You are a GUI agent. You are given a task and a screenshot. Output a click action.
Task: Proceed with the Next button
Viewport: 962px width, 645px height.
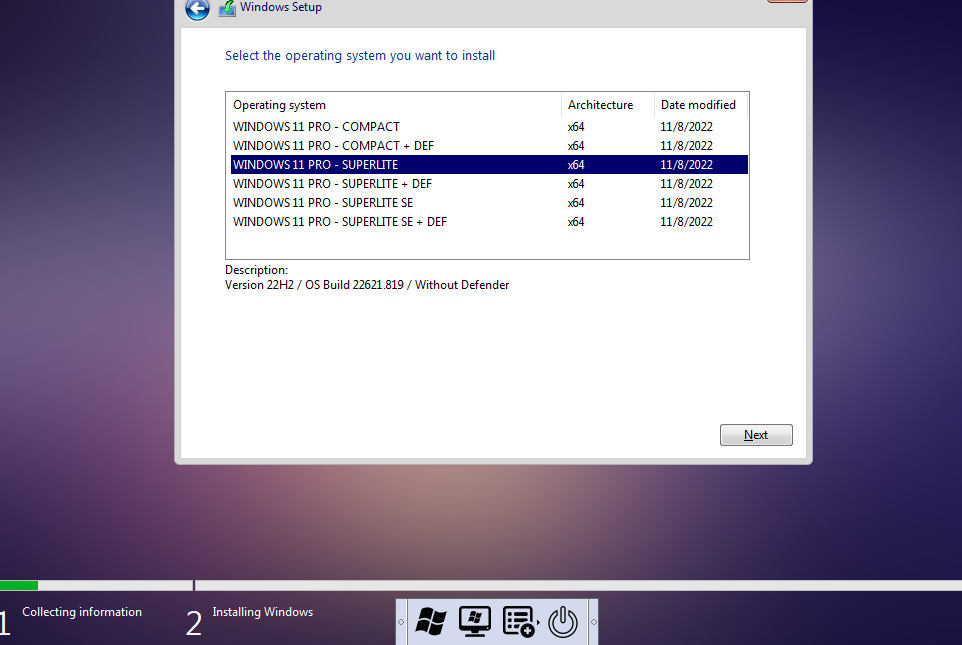[x=756, y=435]
